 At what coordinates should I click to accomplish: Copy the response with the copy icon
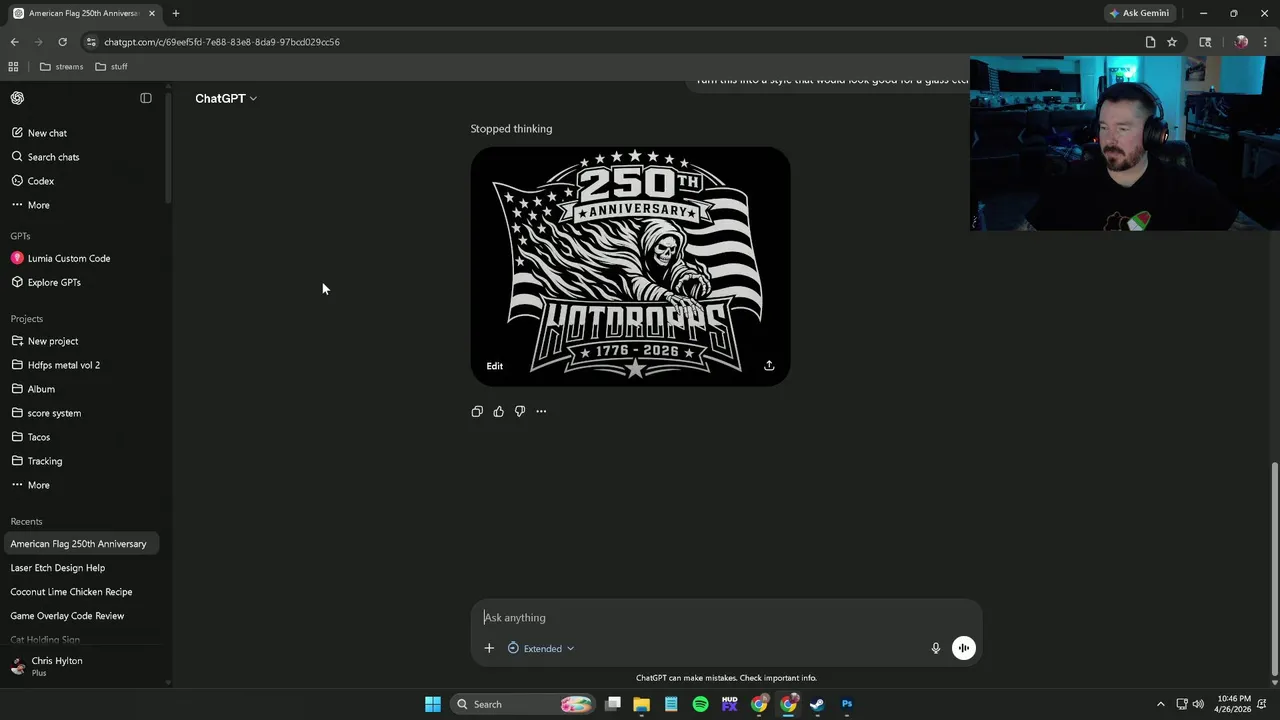point(477,411)
